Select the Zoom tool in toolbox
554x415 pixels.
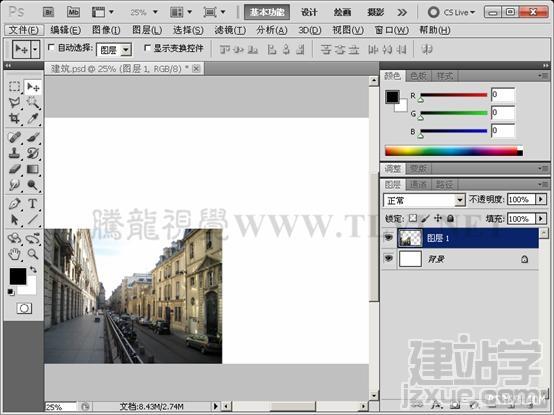pyautogui.click(x=33, y=254)
